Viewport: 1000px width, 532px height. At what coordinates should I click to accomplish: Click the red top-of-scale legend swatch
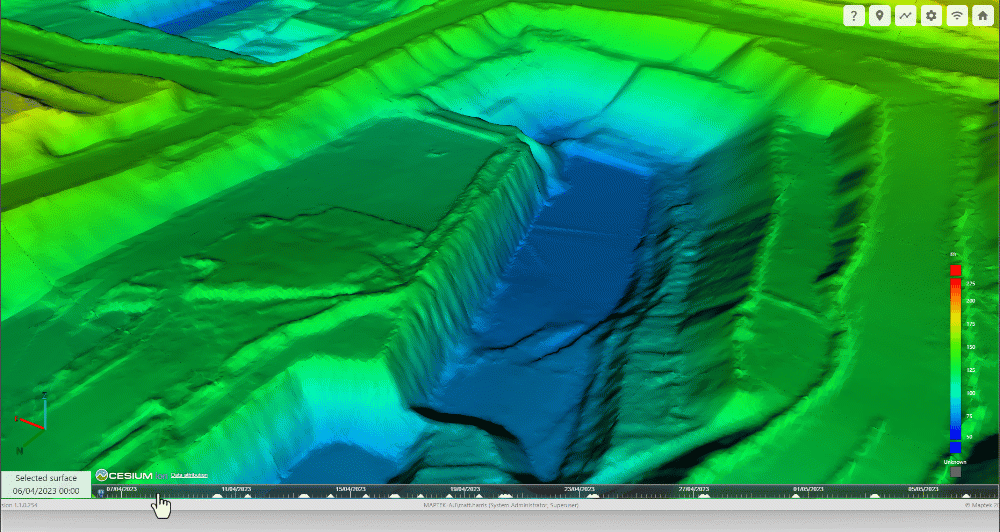(x=955, y=270)
